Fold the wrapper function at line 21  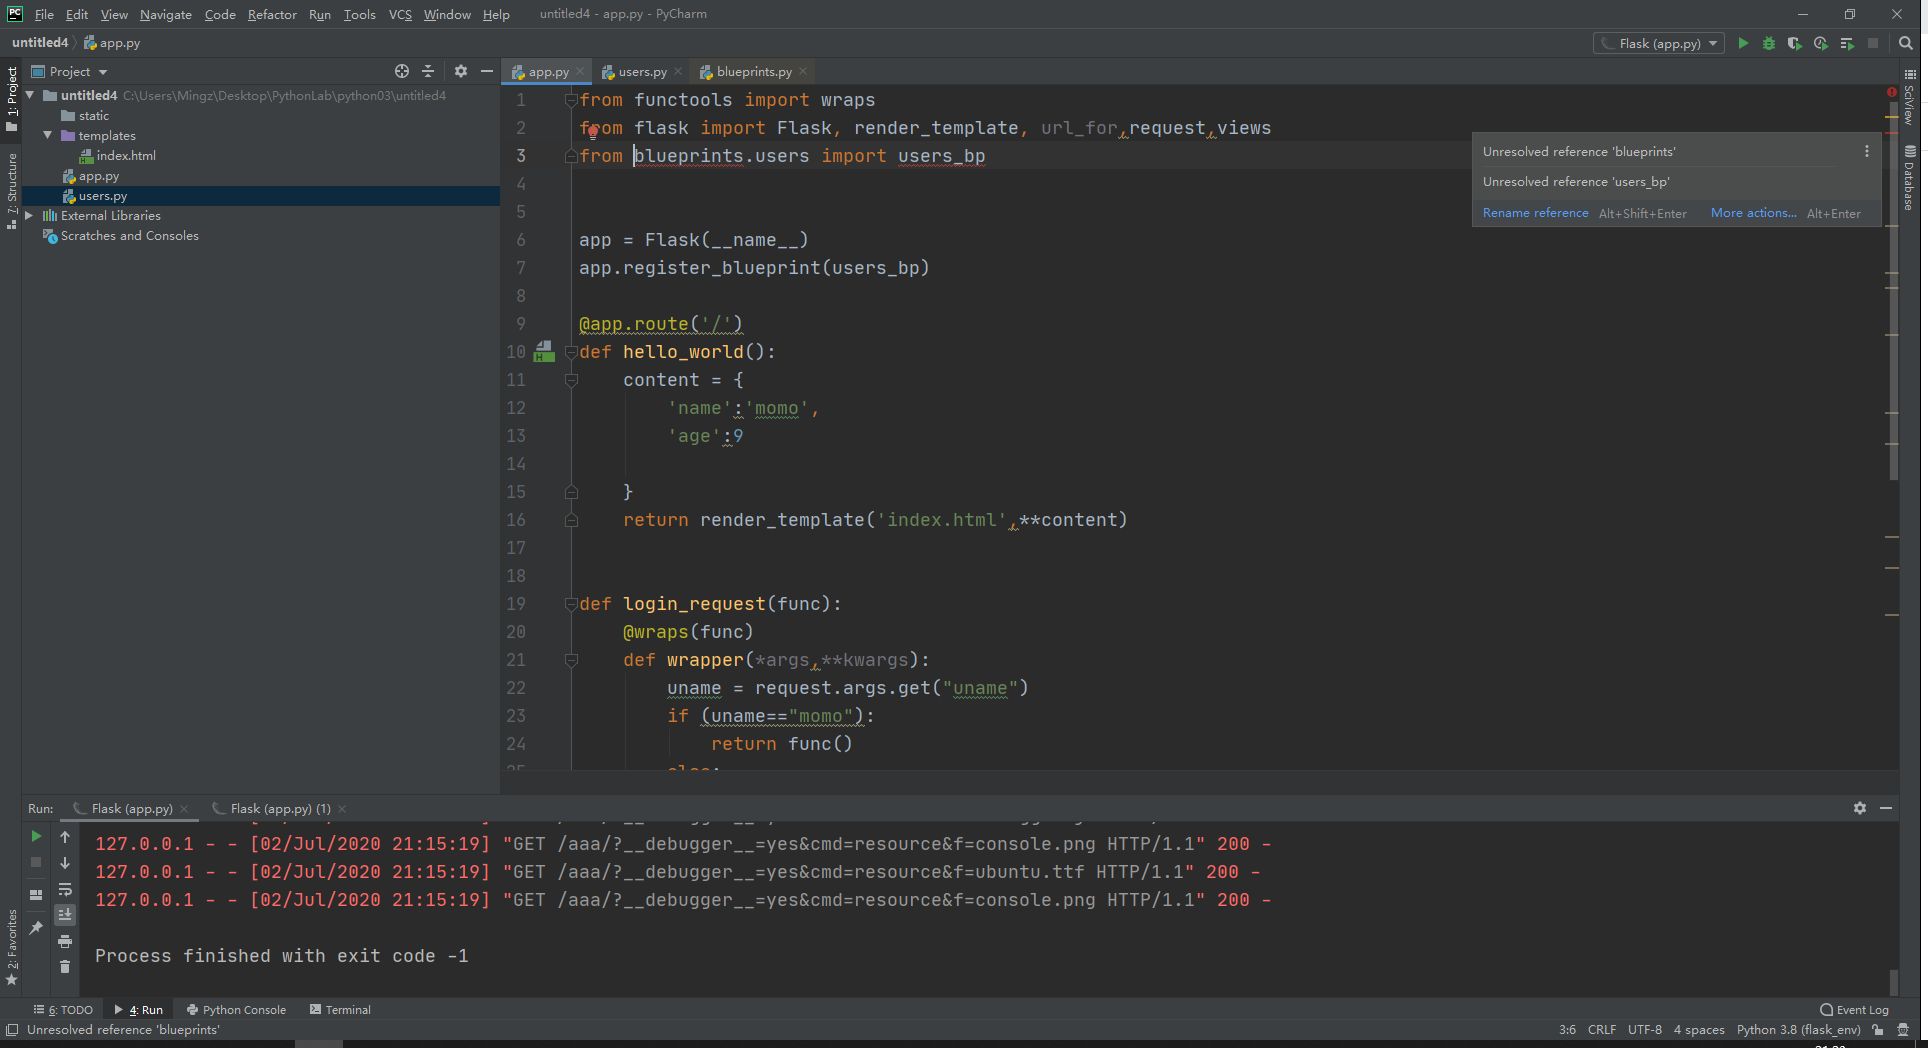tap(571, 660)
